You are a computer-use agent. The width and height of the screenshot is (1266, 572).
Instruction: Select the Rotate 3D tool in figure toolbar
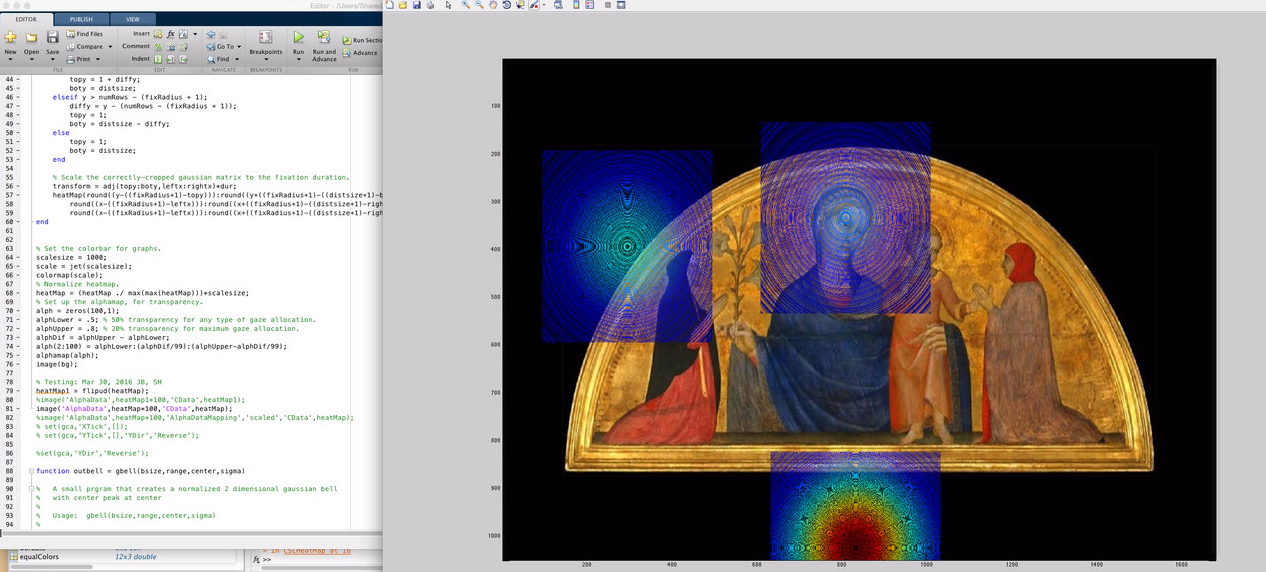pos(507,5)
